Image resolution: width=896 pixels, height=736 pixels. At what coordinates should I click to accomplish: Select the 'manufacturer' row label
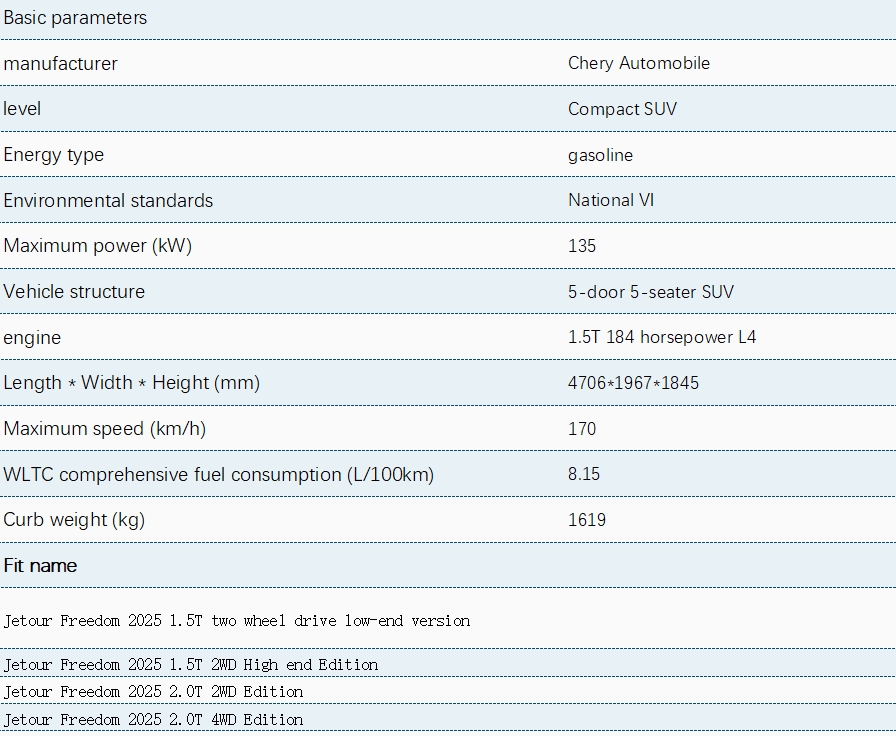point(61,63)
